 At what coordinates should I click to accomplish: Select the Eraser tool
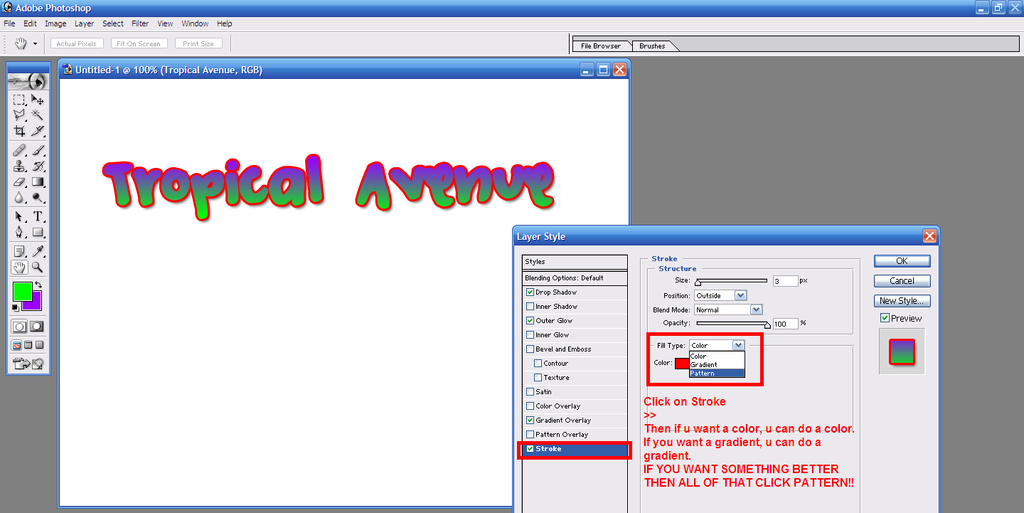tap(20, 182)
